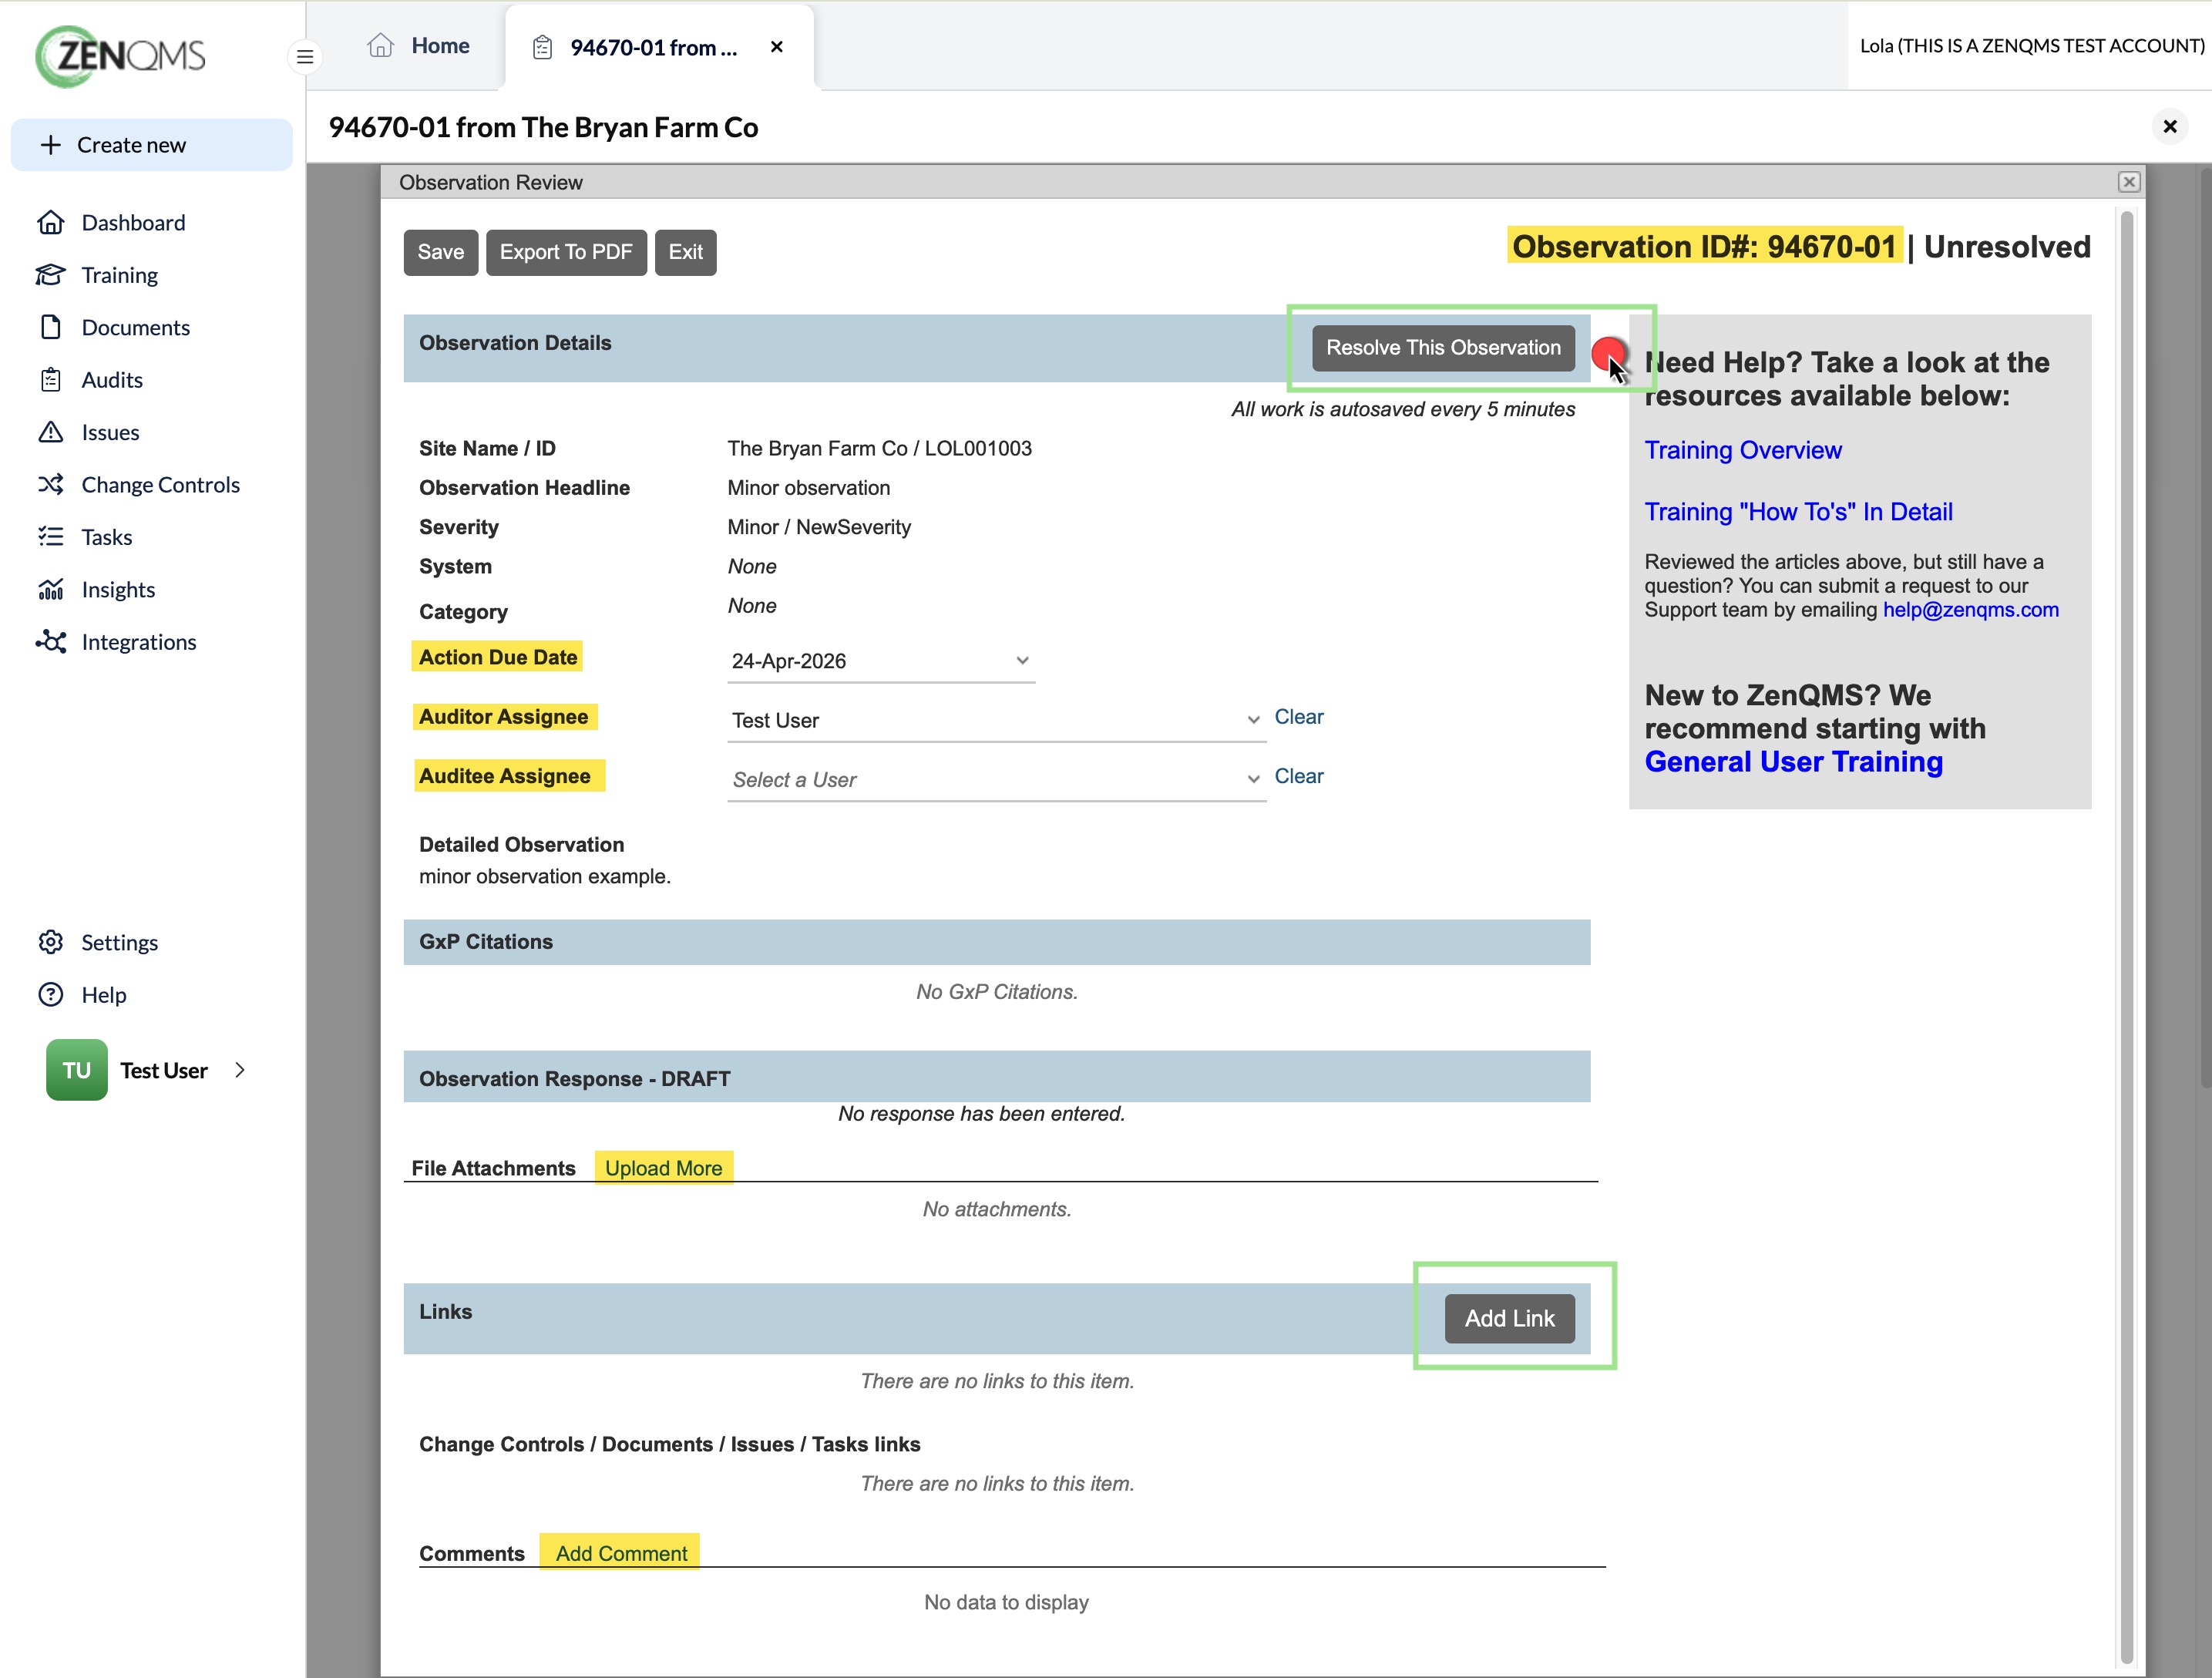Click 'The Bryan Farm Co / LOL001003' value
This screenshot has width=2212, height=1678.
[x=879, y=449]
